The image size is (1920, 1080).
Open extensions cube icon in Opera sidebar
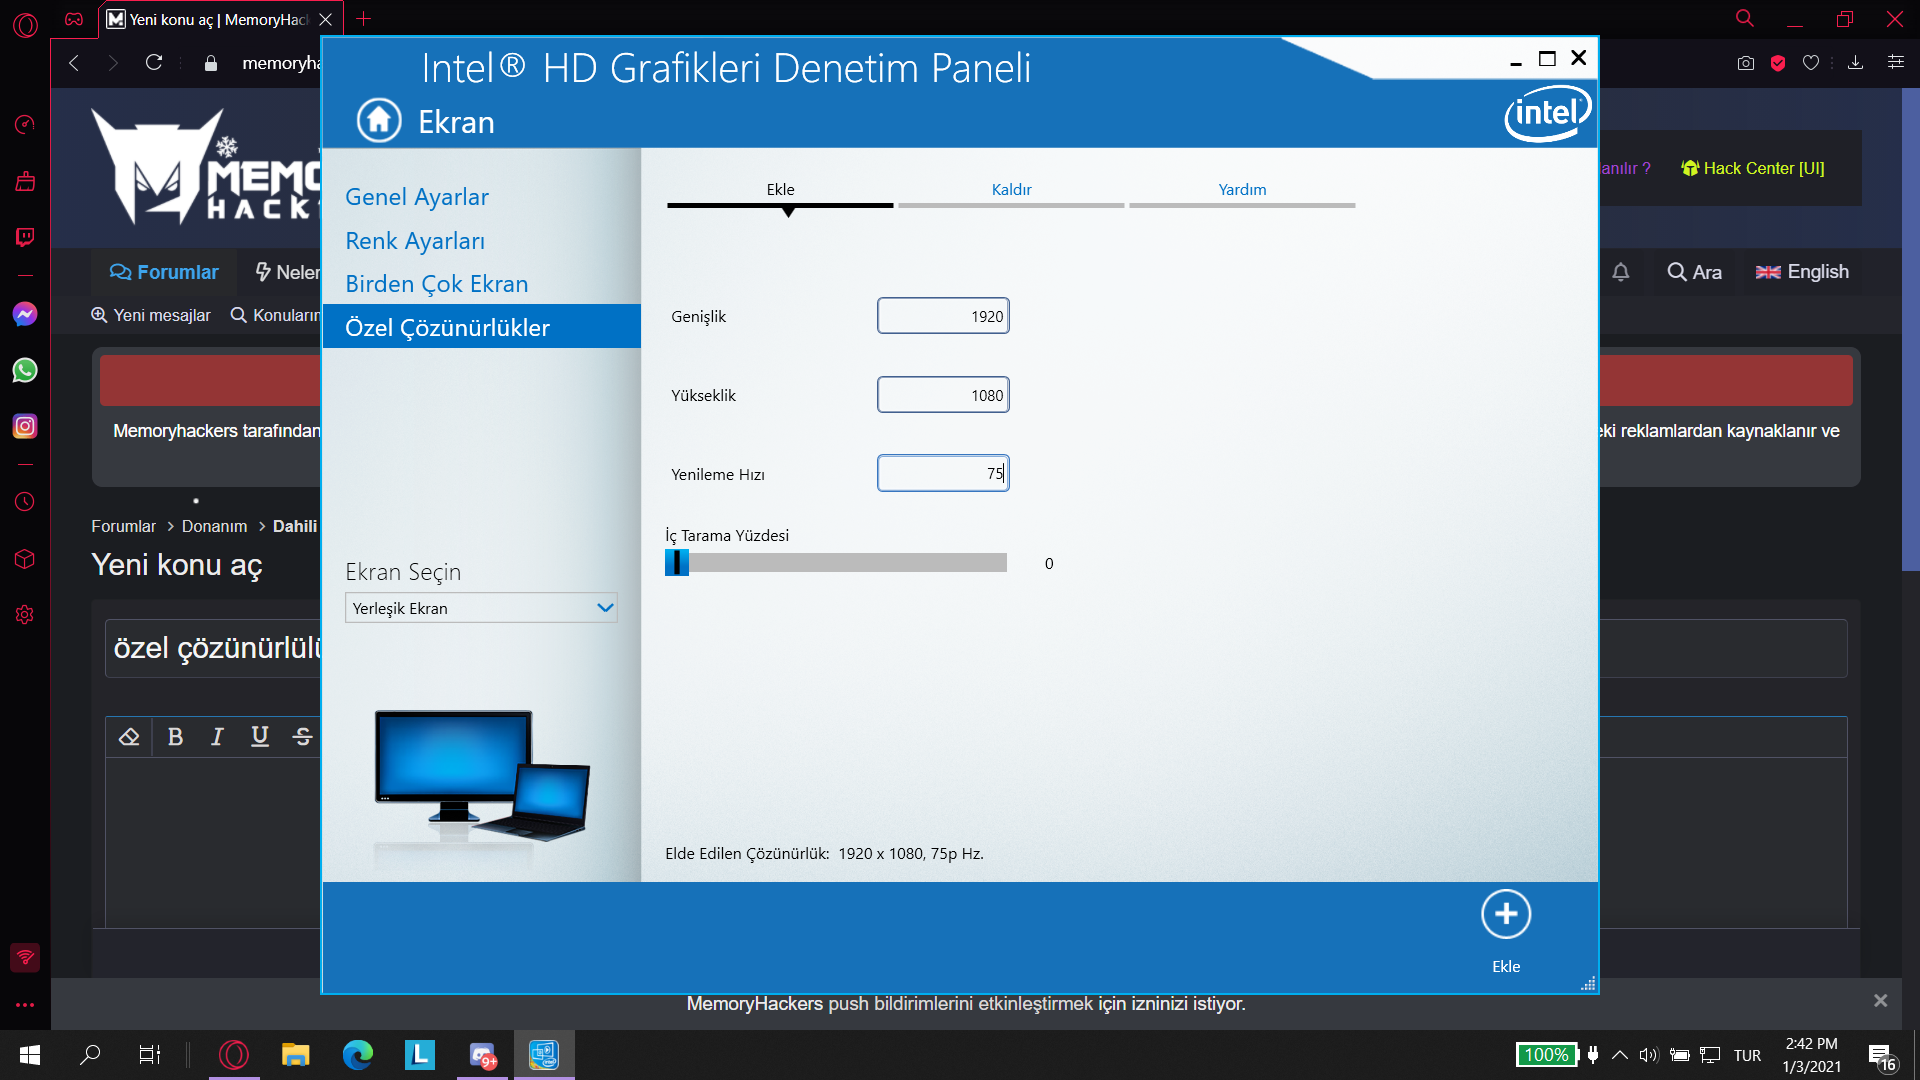[x=25, y=559]
